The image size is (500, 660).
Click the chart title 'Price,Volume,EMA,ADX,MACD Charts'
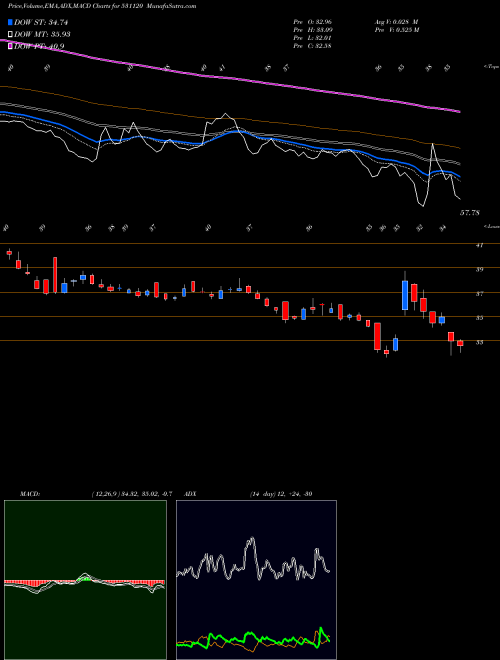click(60, 7)
